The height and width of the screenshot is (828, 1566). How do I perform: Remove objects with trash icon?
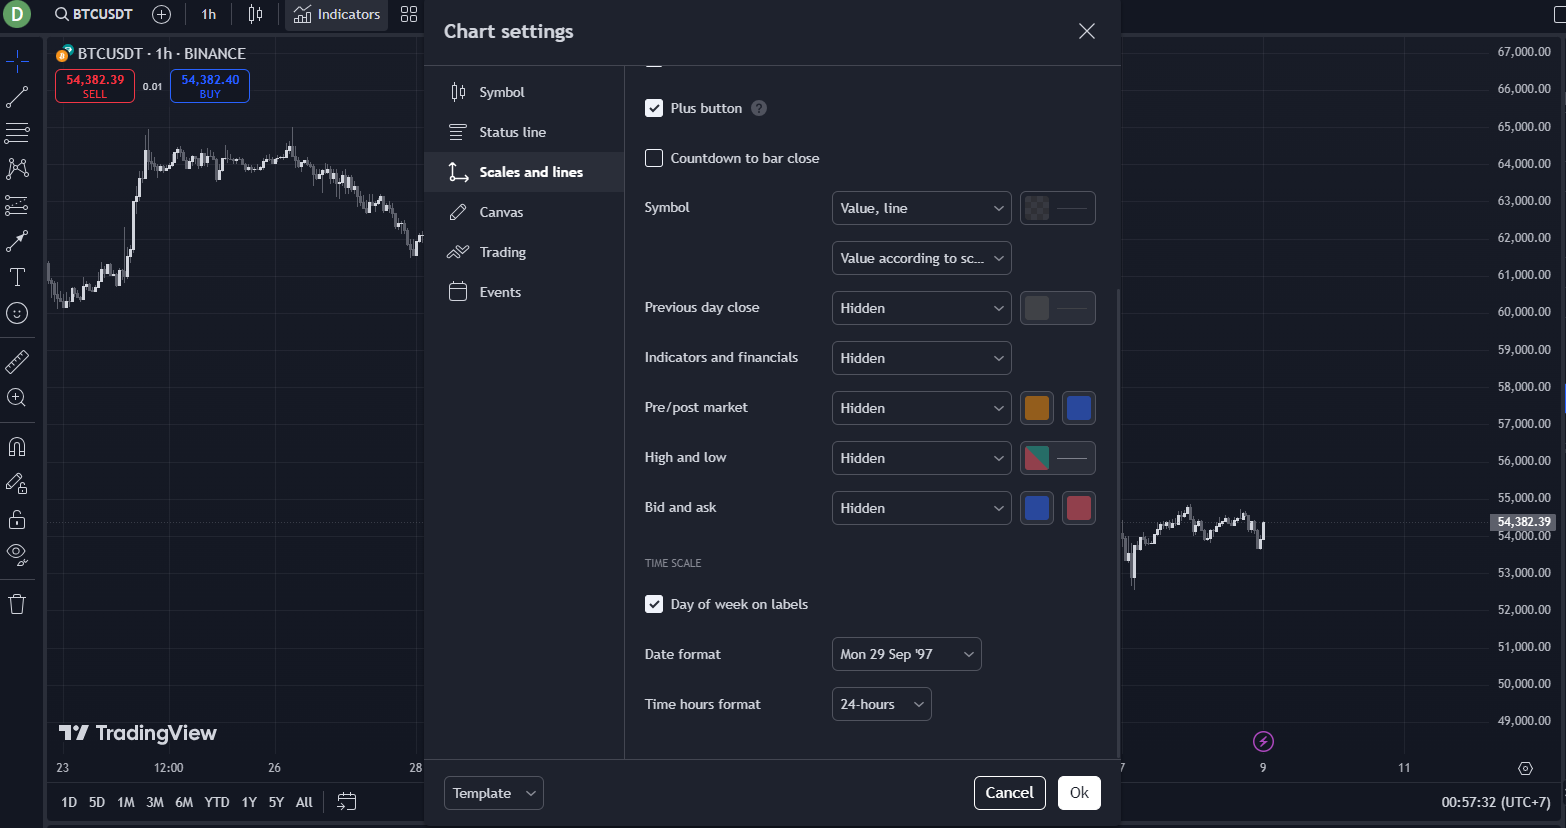click(x=17, y=604)
